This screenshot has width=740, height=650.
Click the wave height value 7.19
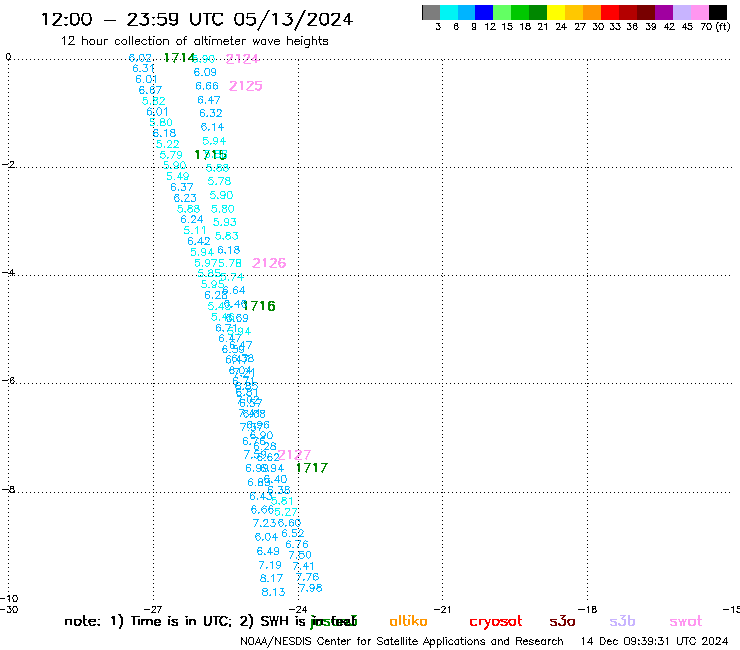[270, 565]
